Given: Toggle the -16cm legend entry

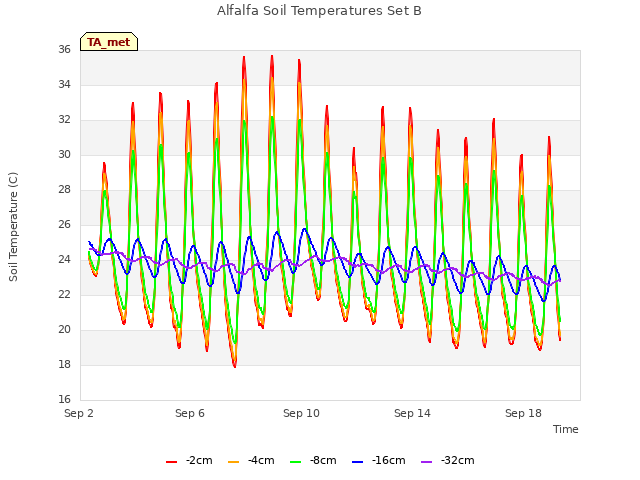Looking at the screenshot, I should [378, 460].
